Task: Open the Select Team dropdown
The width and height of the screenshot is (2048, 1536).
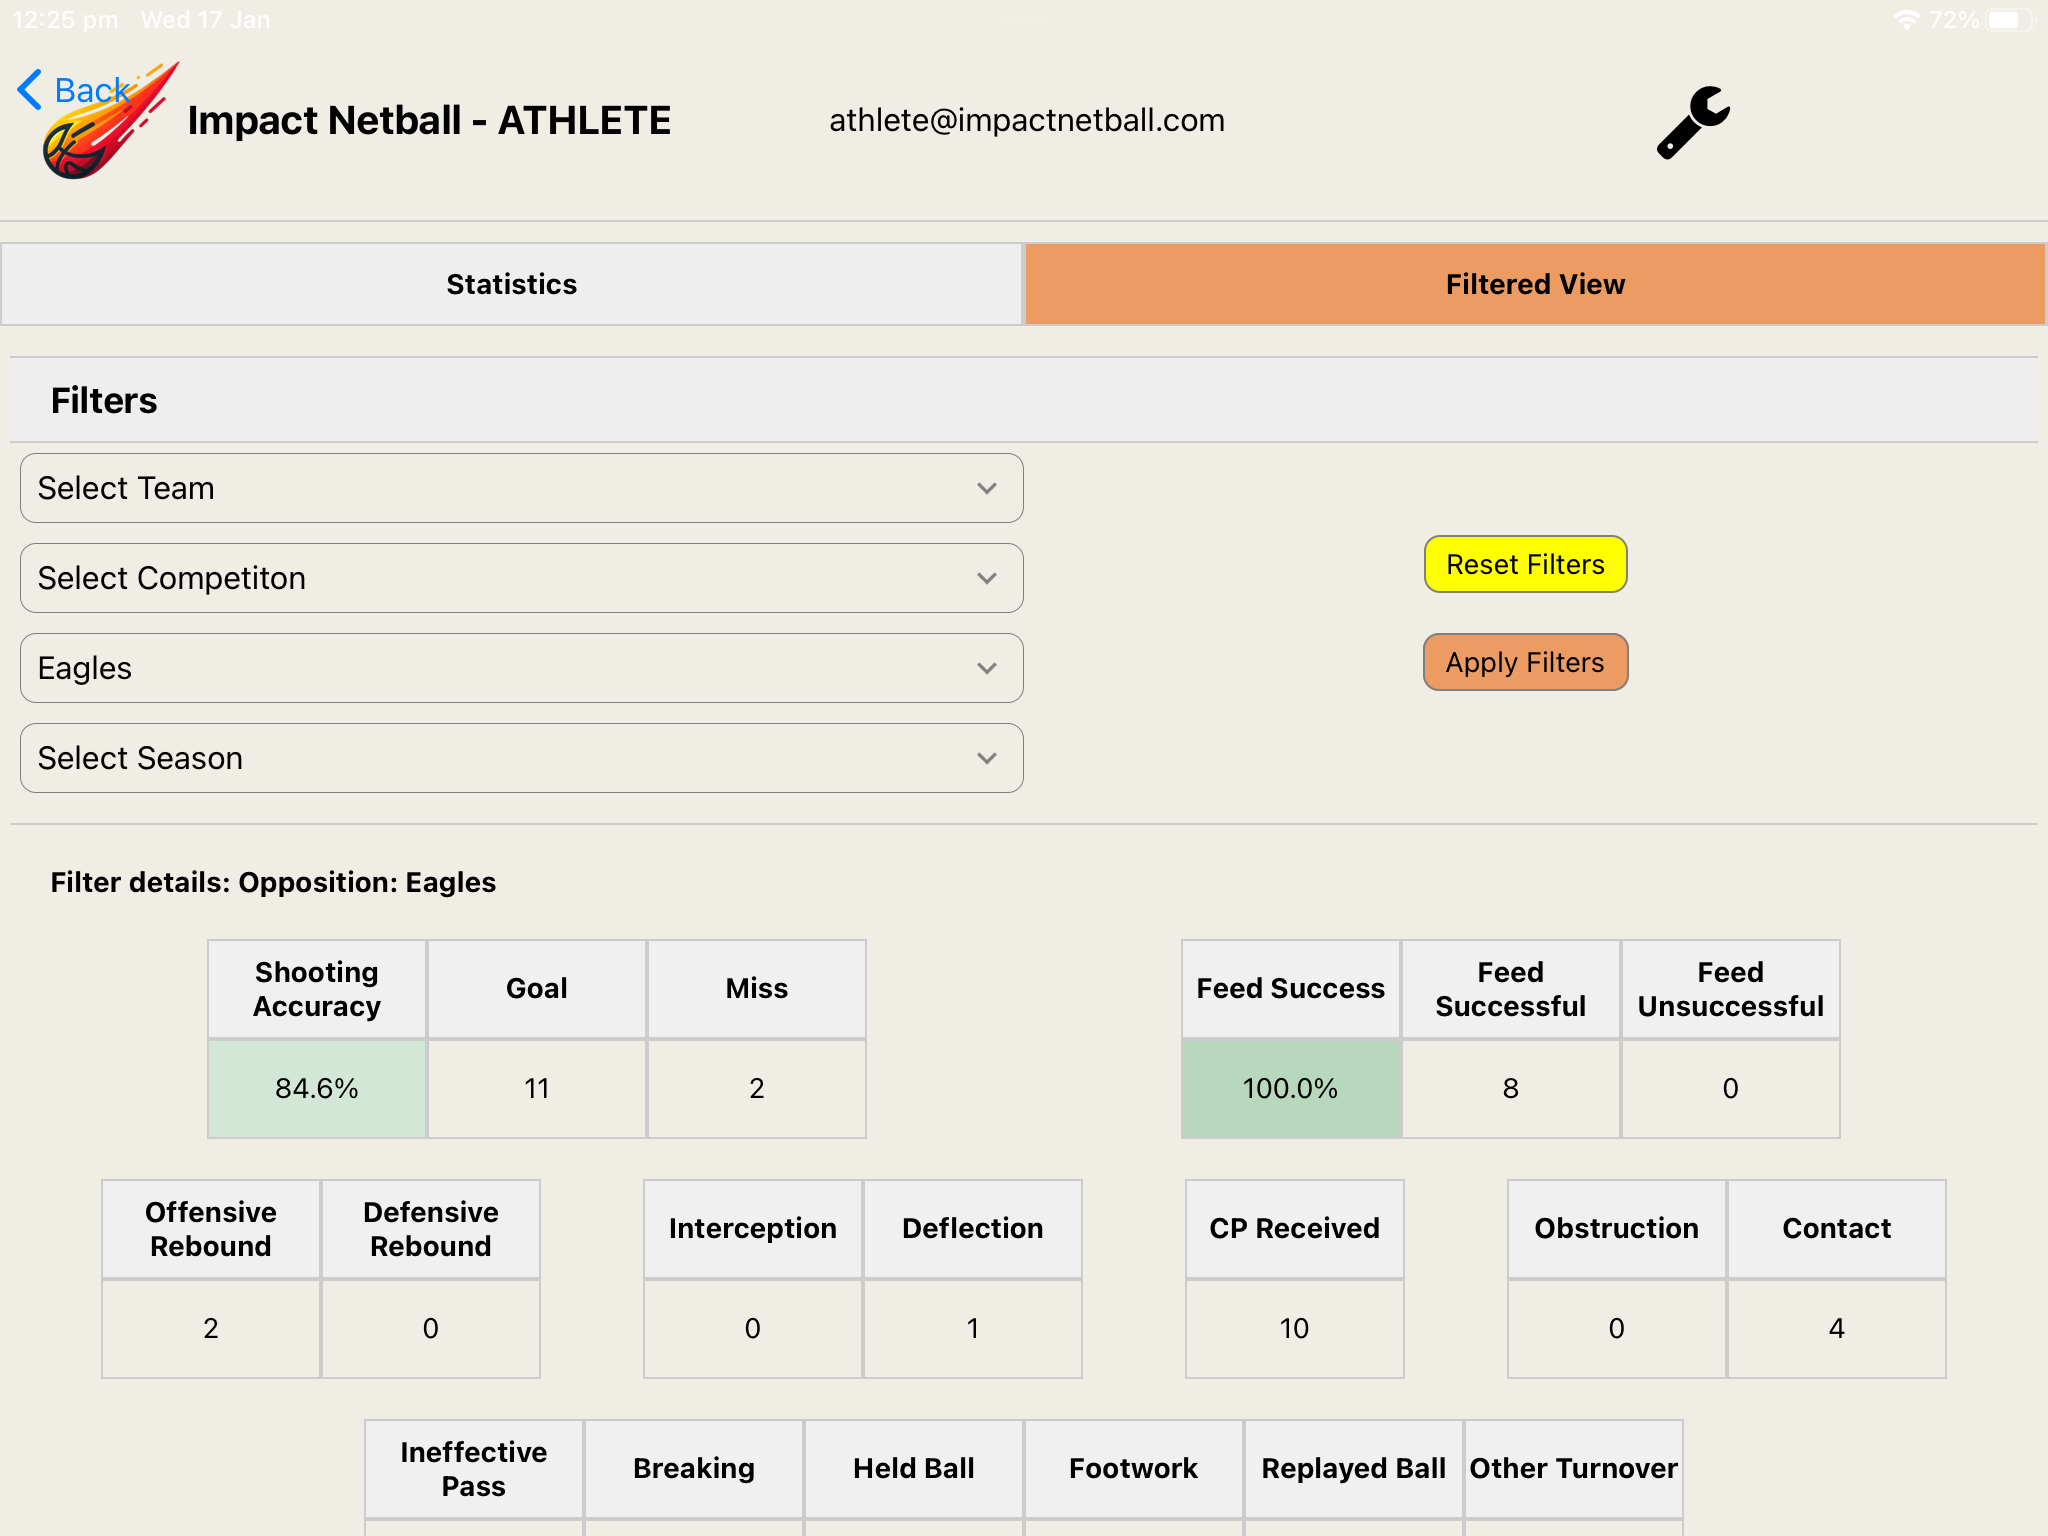Action: (x=521, y=488)
